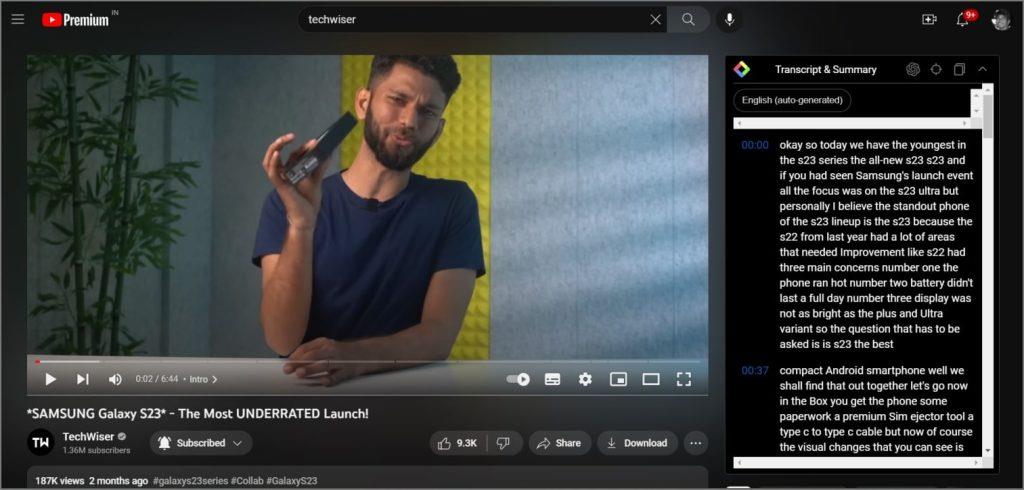The height and width of the screenshot is (490, 1024).
Task: Open the TechWiser channel name link
Action: (88, 436)
